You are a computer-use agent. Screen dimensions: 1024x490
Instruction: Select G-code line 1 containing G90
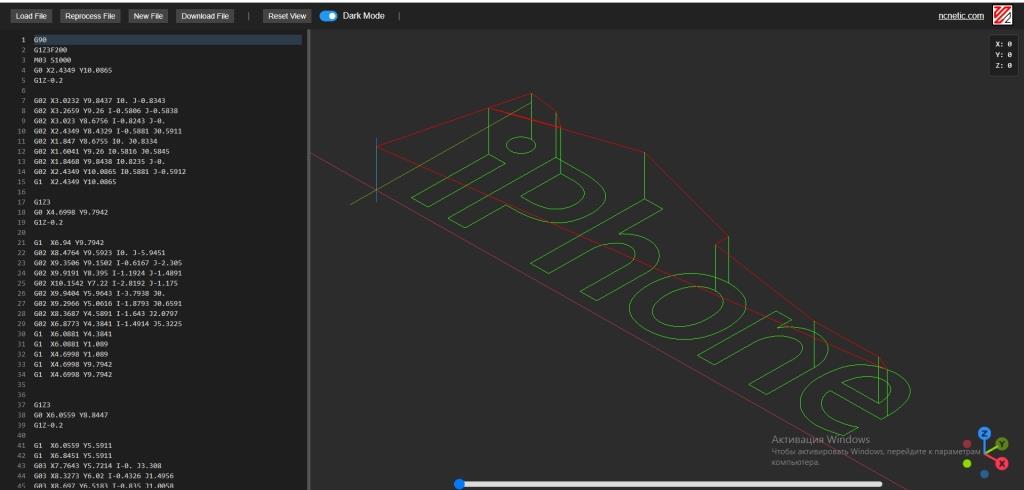(40, 40)
